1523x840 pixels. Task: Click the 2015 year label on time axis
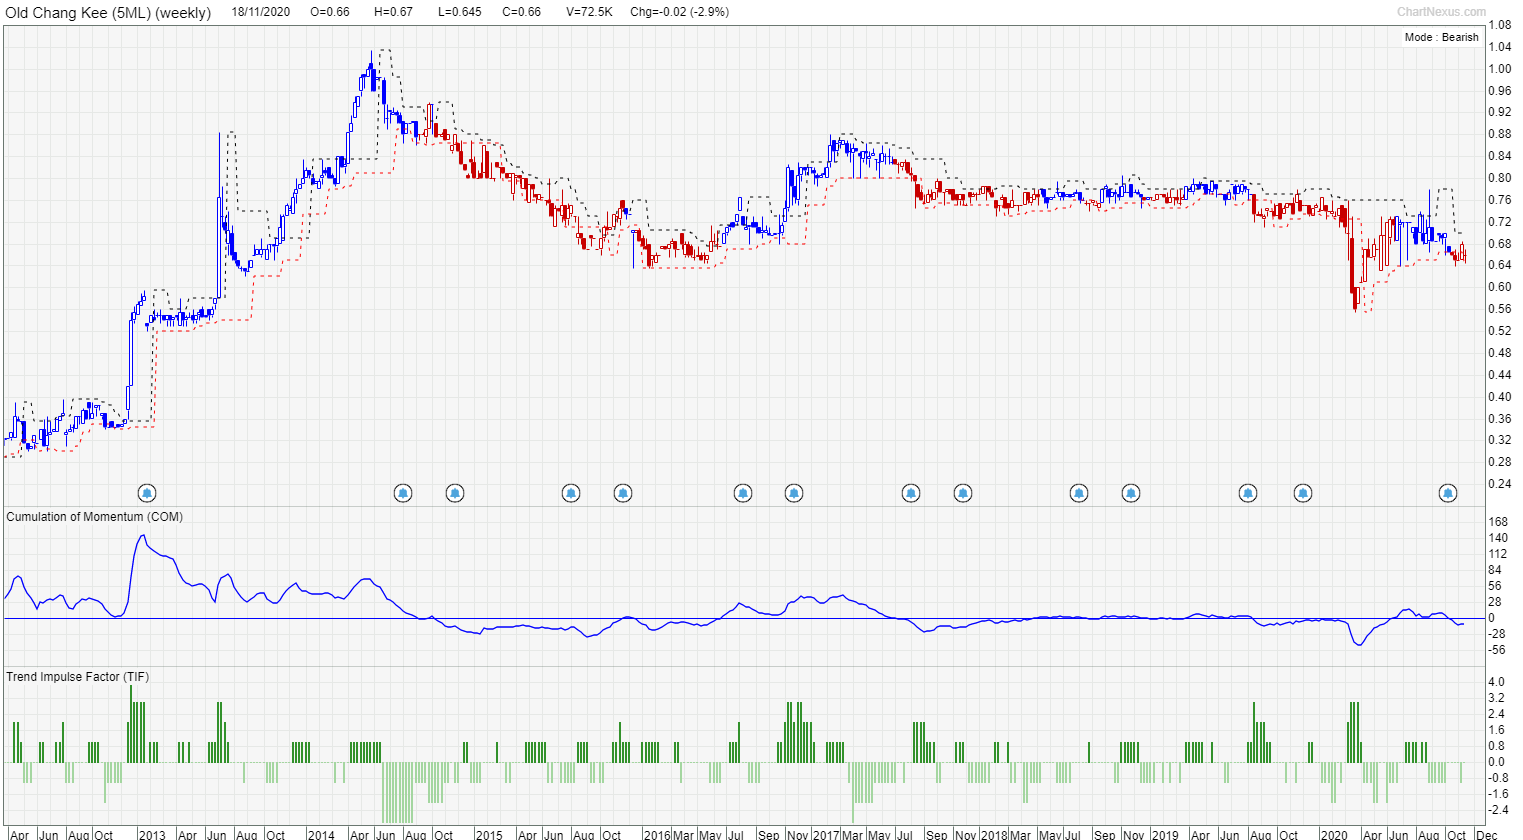(488, 834)
